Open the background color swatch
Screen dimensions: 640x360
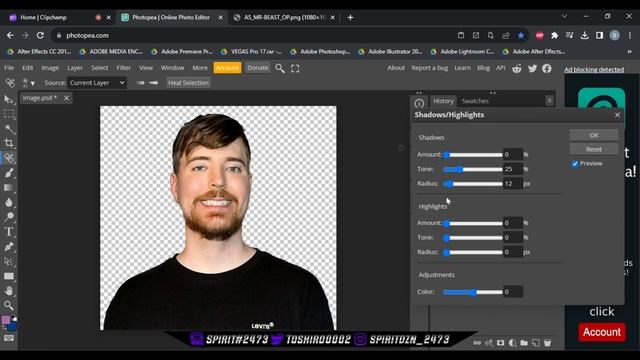point(12,326)
